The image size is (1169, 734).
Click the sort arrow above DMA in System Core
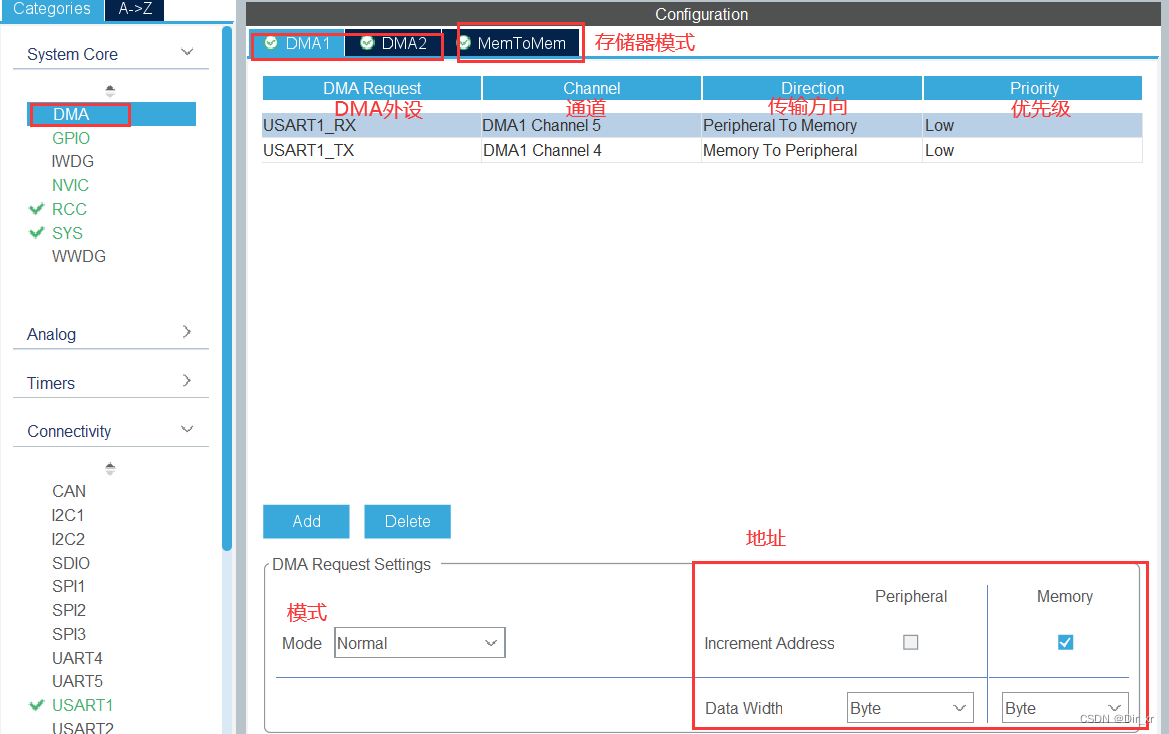tap(110, 89)
